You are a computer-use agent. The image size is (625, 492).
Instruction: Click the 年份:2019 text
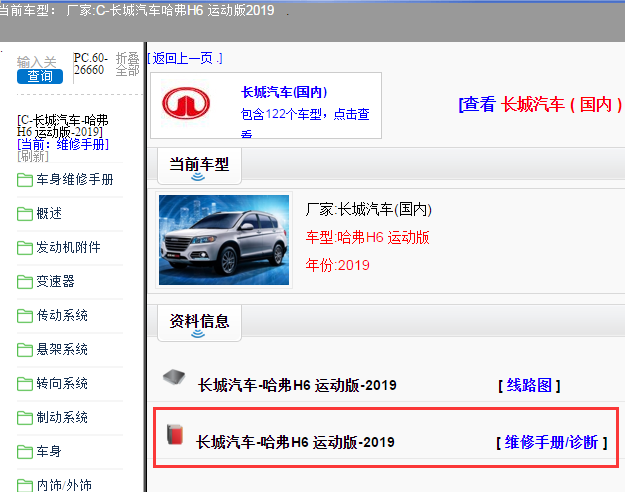338,265
